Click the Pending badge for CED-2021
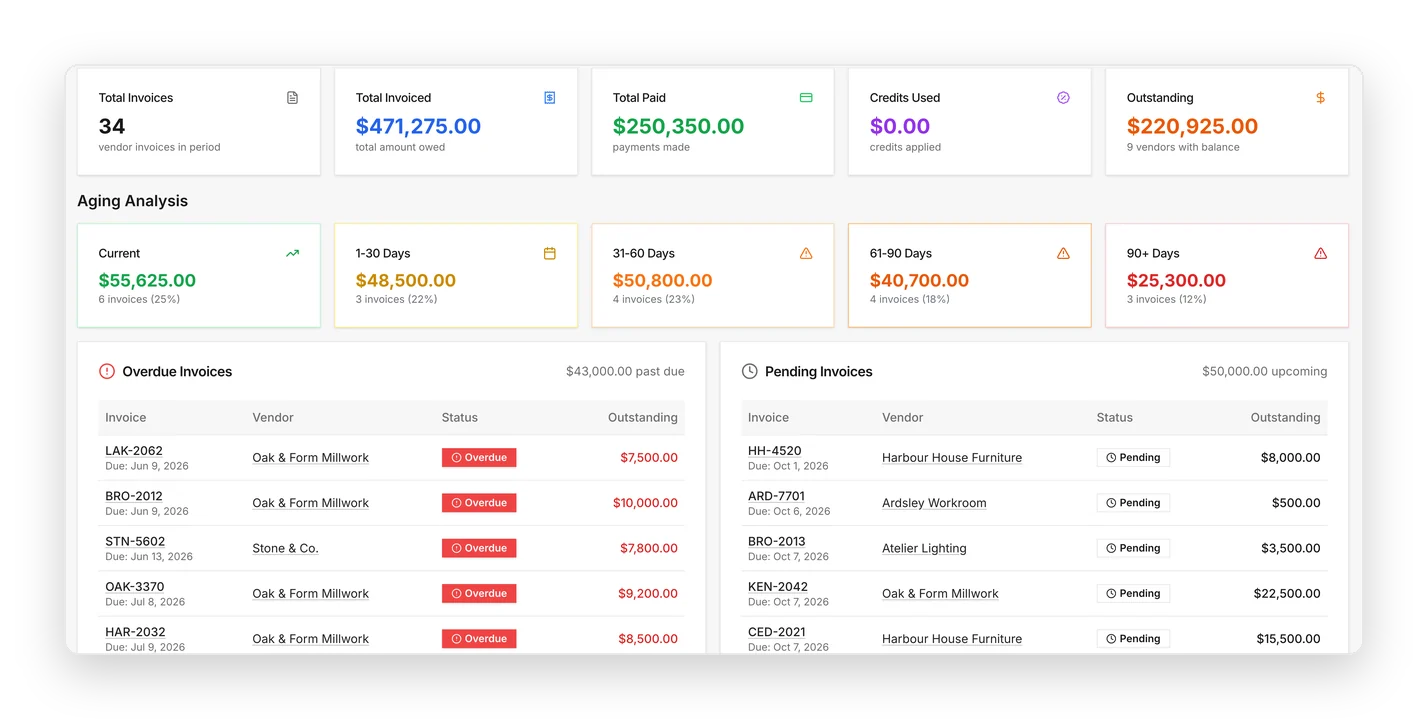This screenshot has width=1428, height=719. 1133,639
